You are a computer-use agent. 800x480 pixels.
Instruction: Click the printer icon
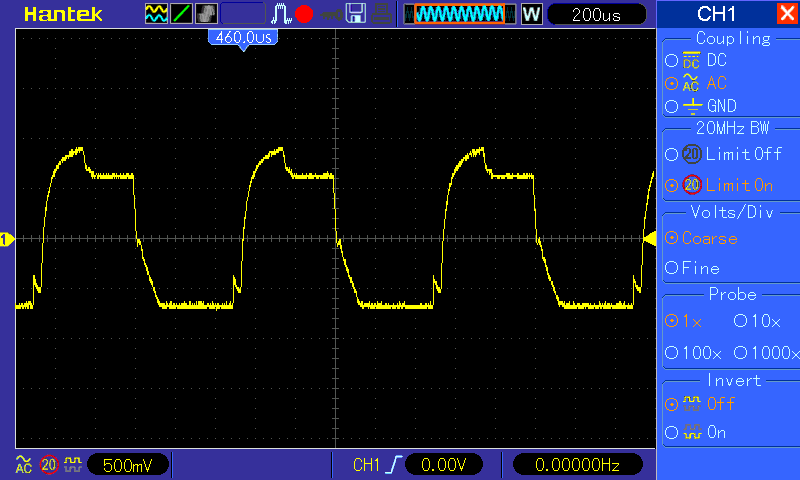[381, 14]
